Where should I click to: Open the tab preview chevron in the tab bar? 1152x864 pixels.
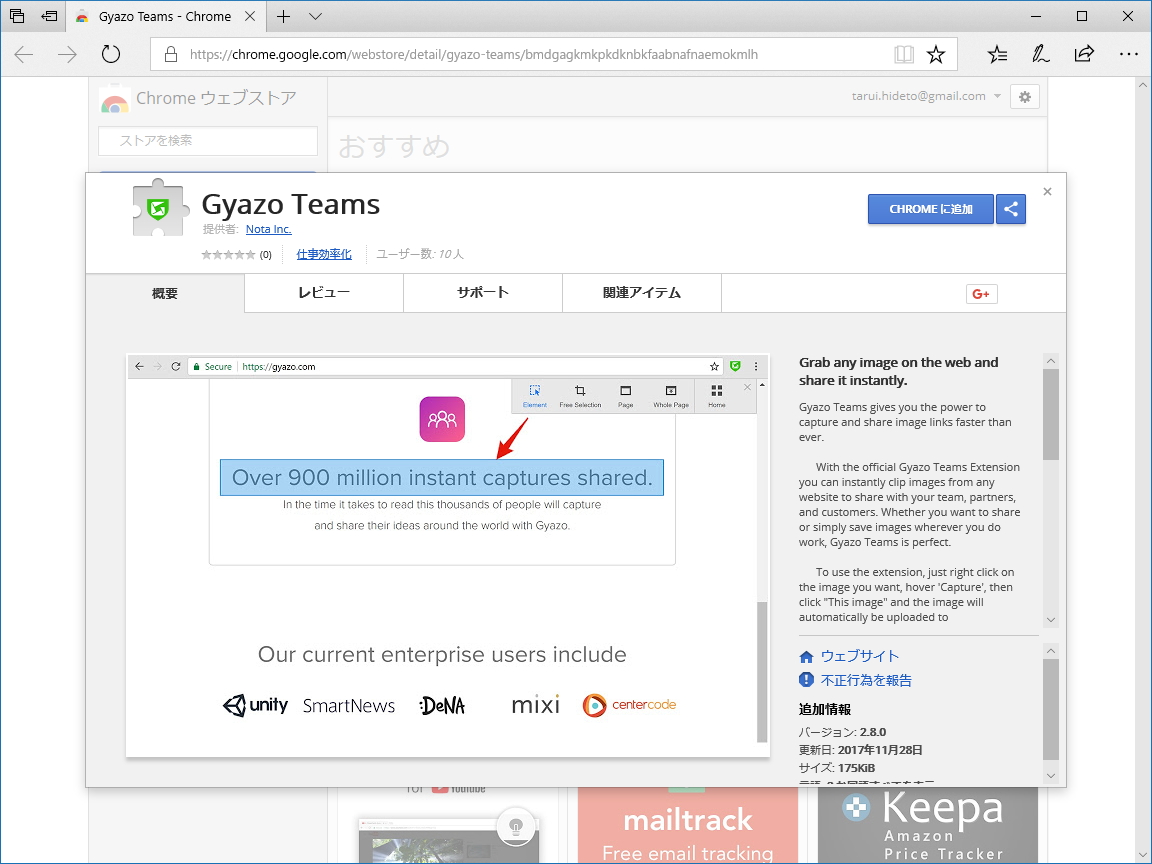pyautogui.click(x=314, y=16)
